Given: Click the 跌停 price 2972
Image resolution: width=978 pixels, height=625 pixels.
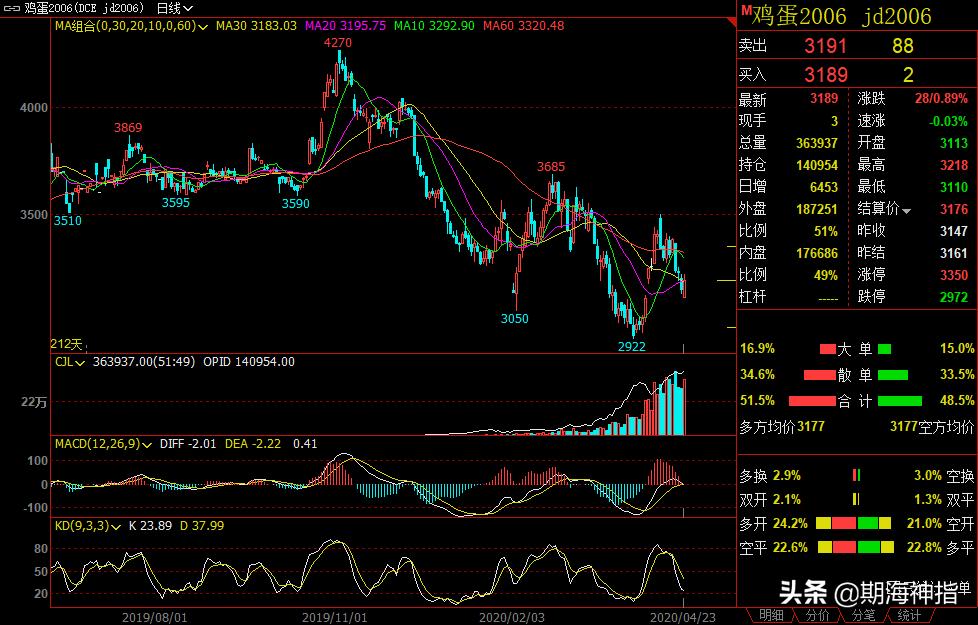Looking at the screenshot, I should 954,297.
